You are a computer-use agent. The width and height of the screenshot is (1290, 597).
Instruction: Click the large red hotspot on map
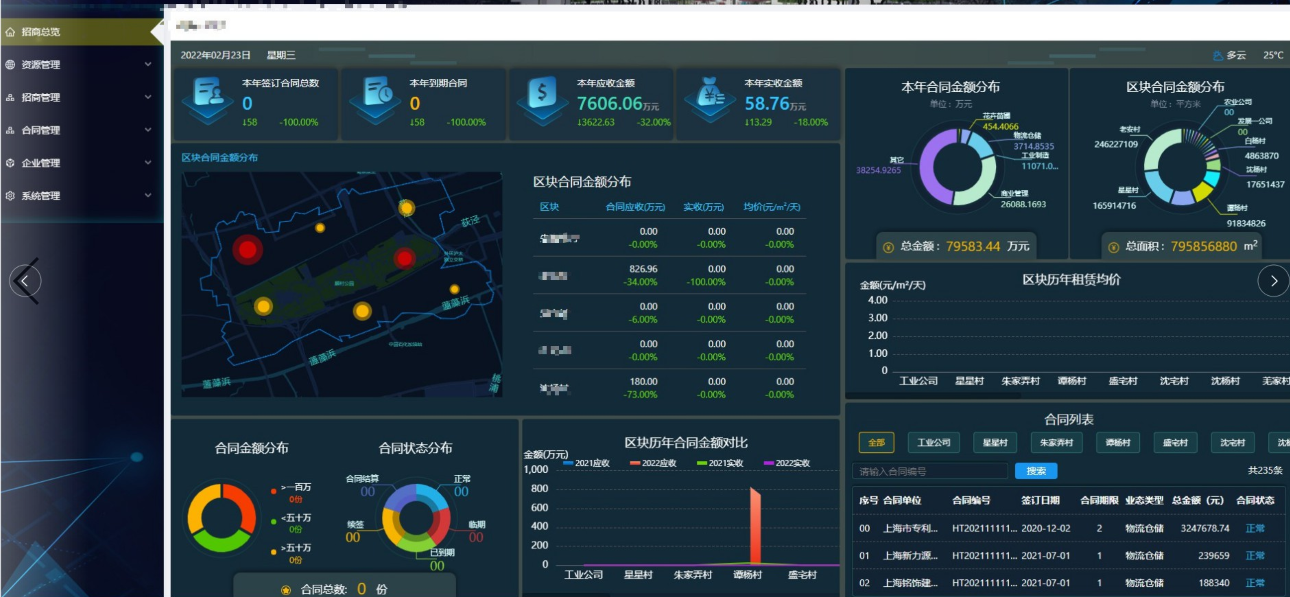(246, 250)
